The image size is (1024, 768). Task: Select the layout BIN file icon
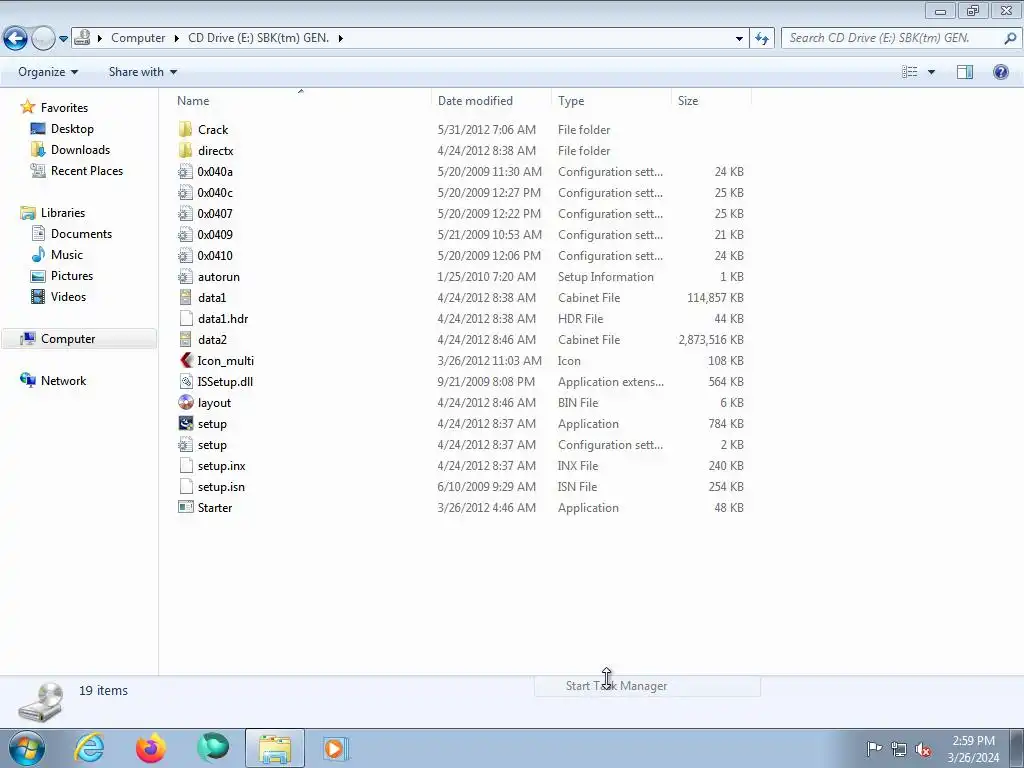185,402
